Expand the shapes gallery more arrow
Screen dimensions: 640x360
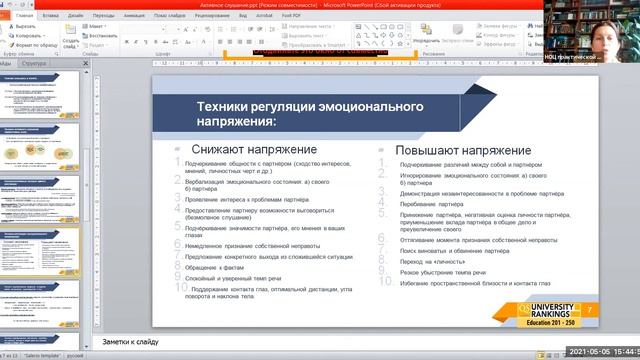click(408, 44)
